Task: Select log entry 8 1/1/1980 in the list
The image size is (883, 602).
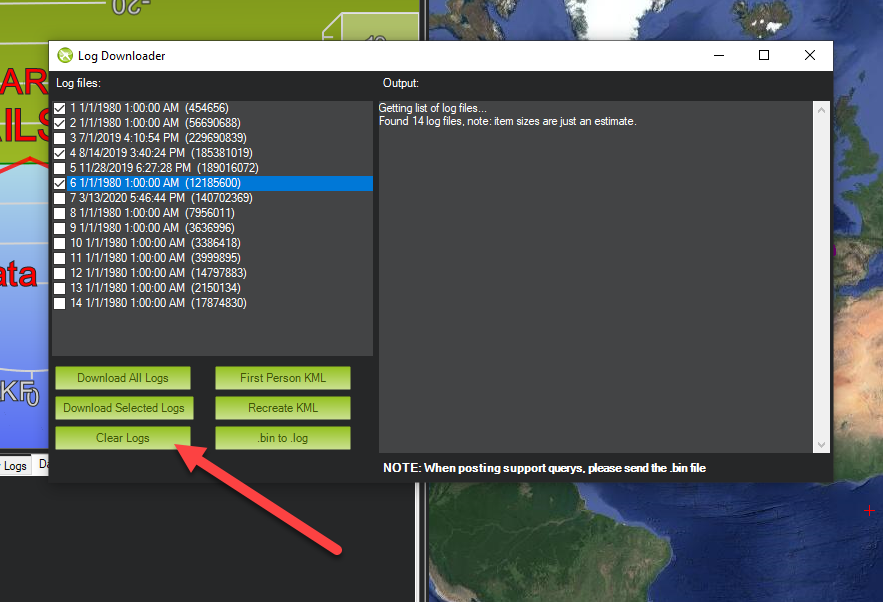Action: pyautogui.click(x=150, y=213)
